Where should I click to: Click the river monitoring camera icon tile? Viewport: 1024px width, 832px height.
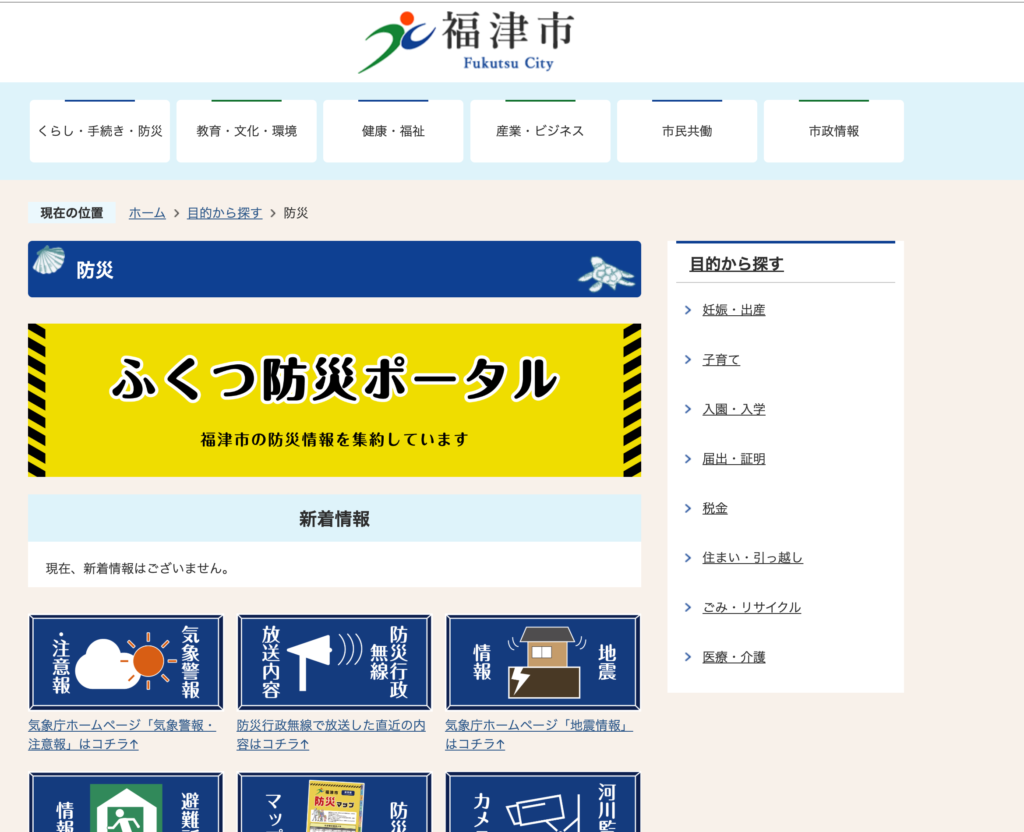tap(542, 803)
